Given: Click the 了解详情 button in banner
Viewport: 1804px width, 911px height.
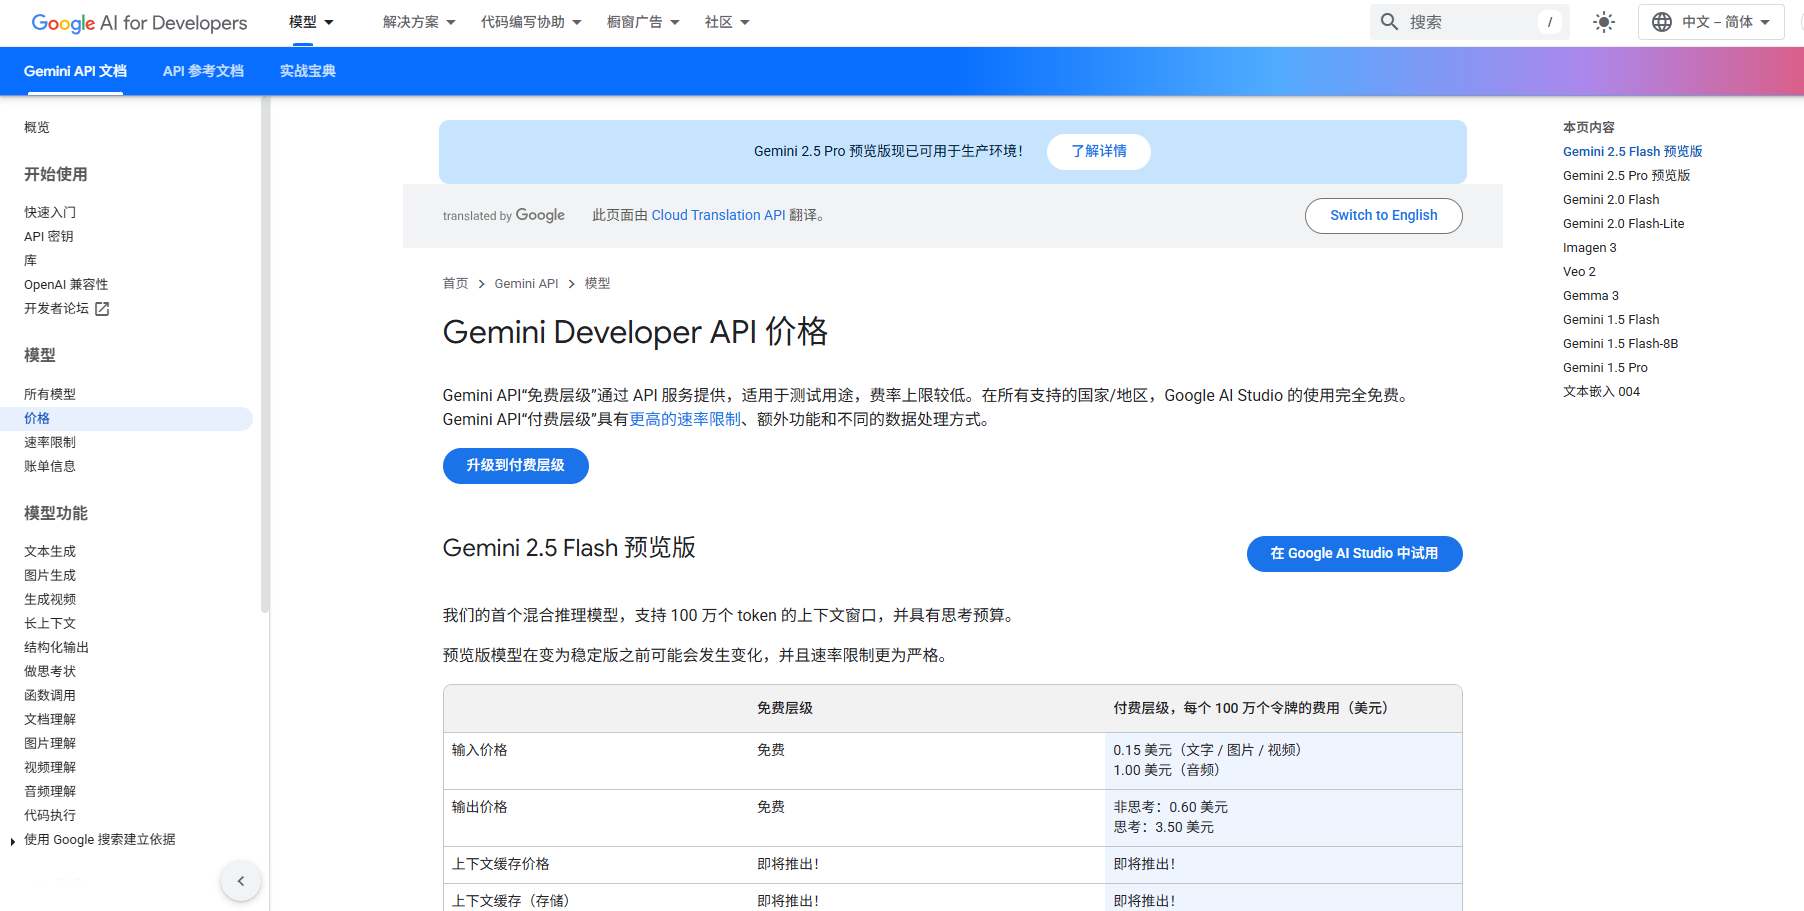Looking at the screenshot, I should coord(1099,151).
